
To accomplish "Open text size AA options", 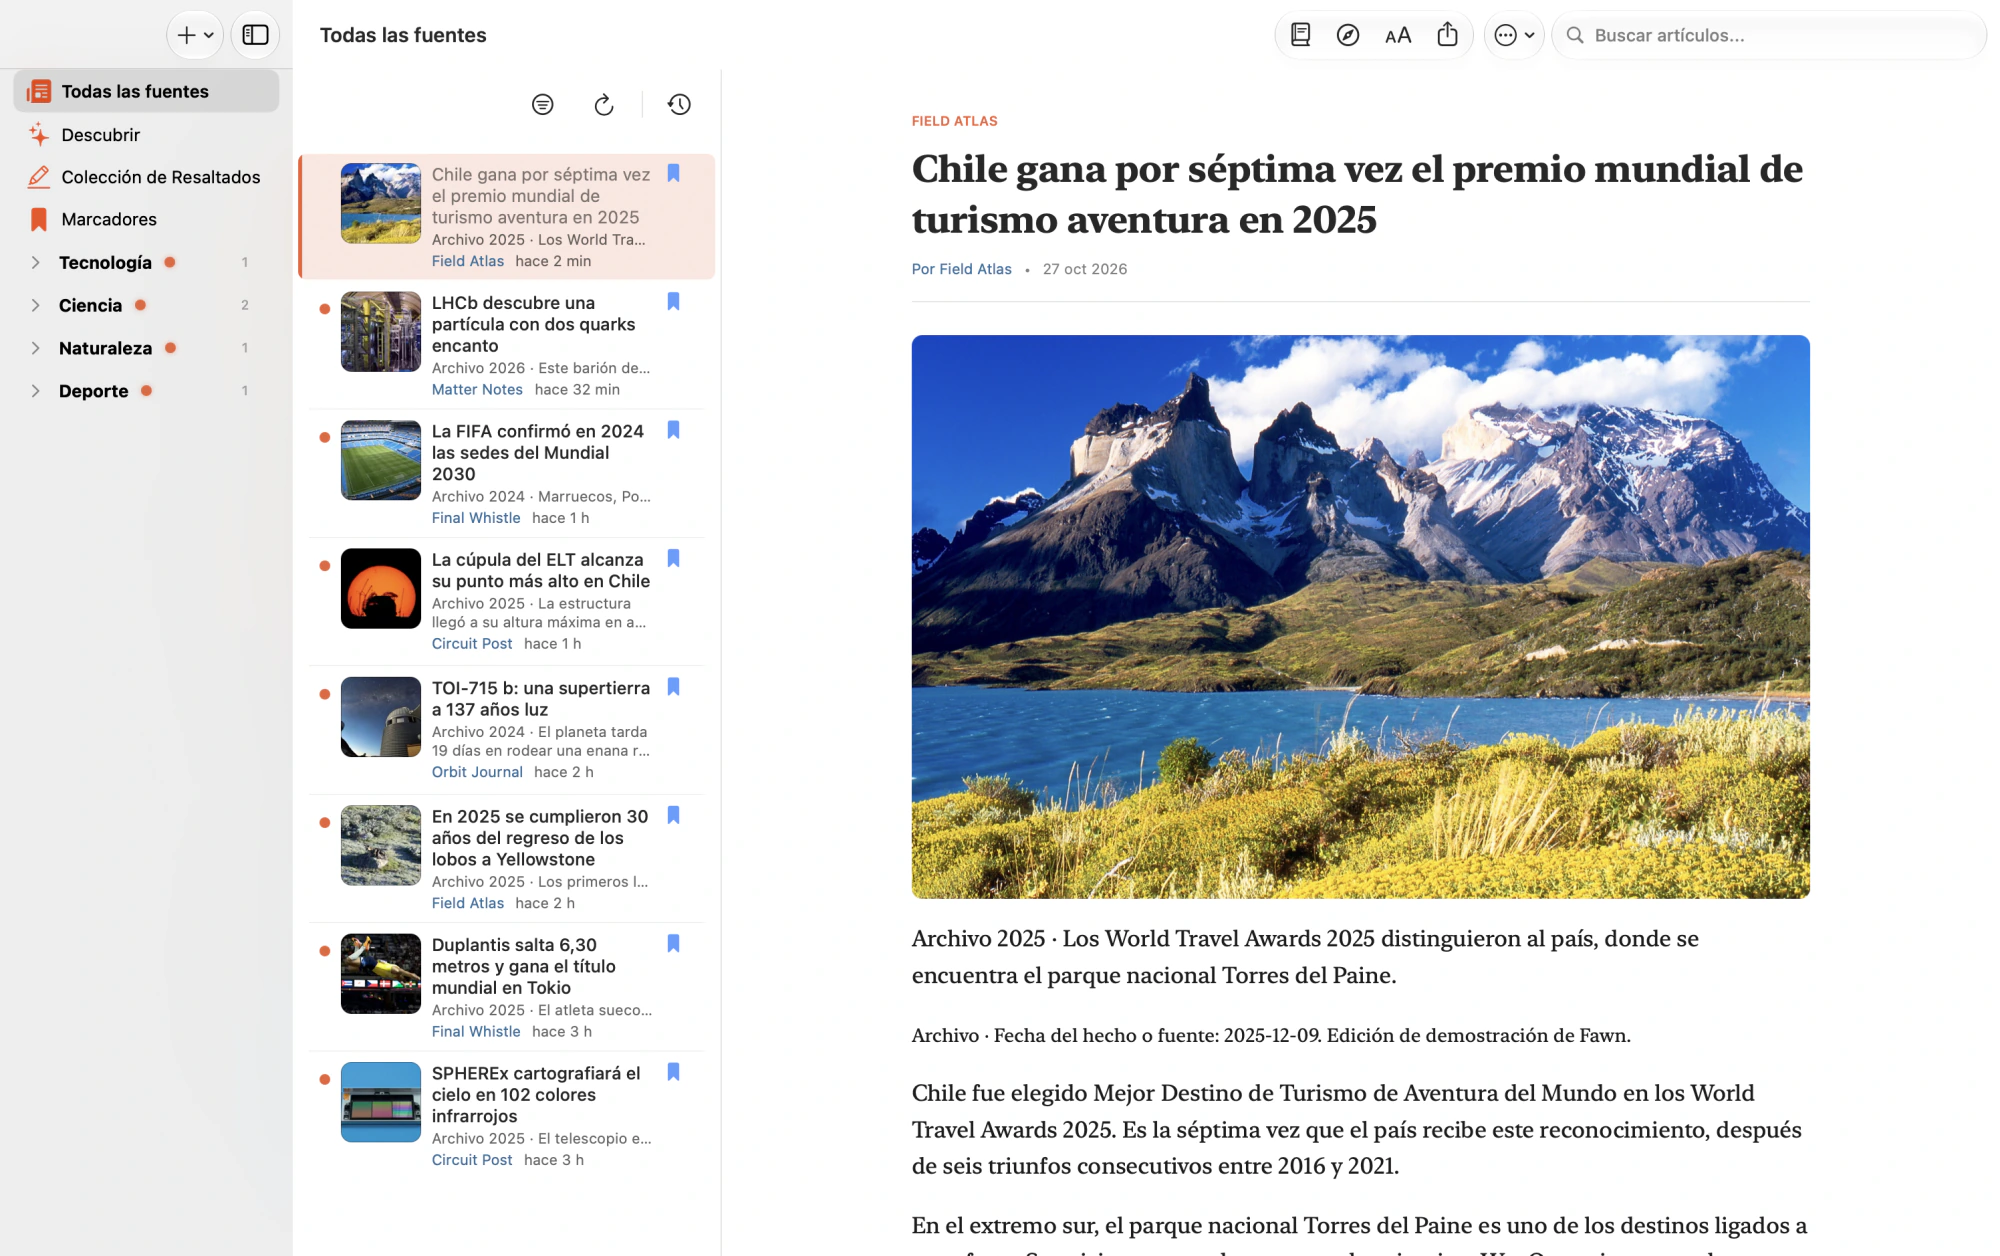I will 1398,35.
